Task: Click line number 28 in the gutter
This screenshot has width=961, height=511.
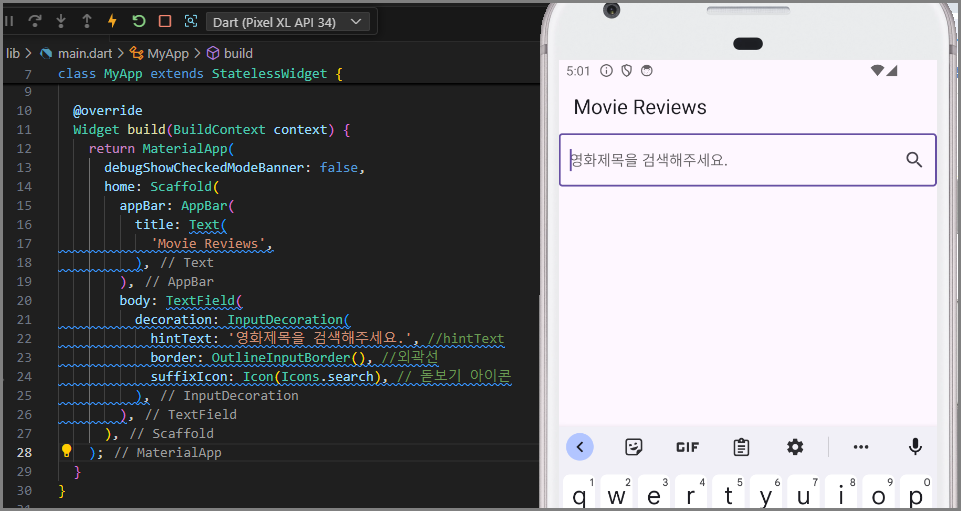Action: click(25, 452)
